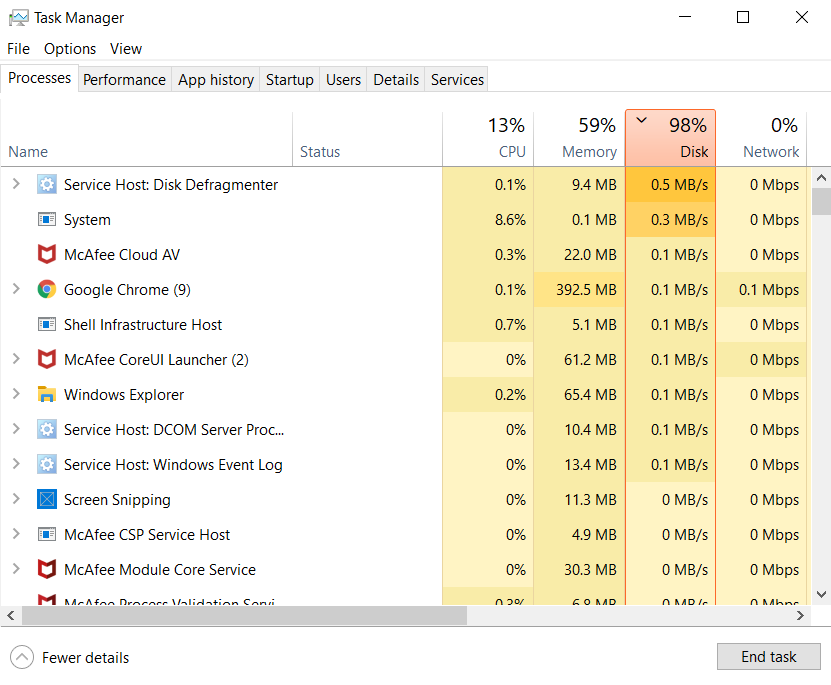Click the horizontal scrollbar left arrow
Image resolution: width=831 pixels, height=685 pixels.
pos(11,615)
